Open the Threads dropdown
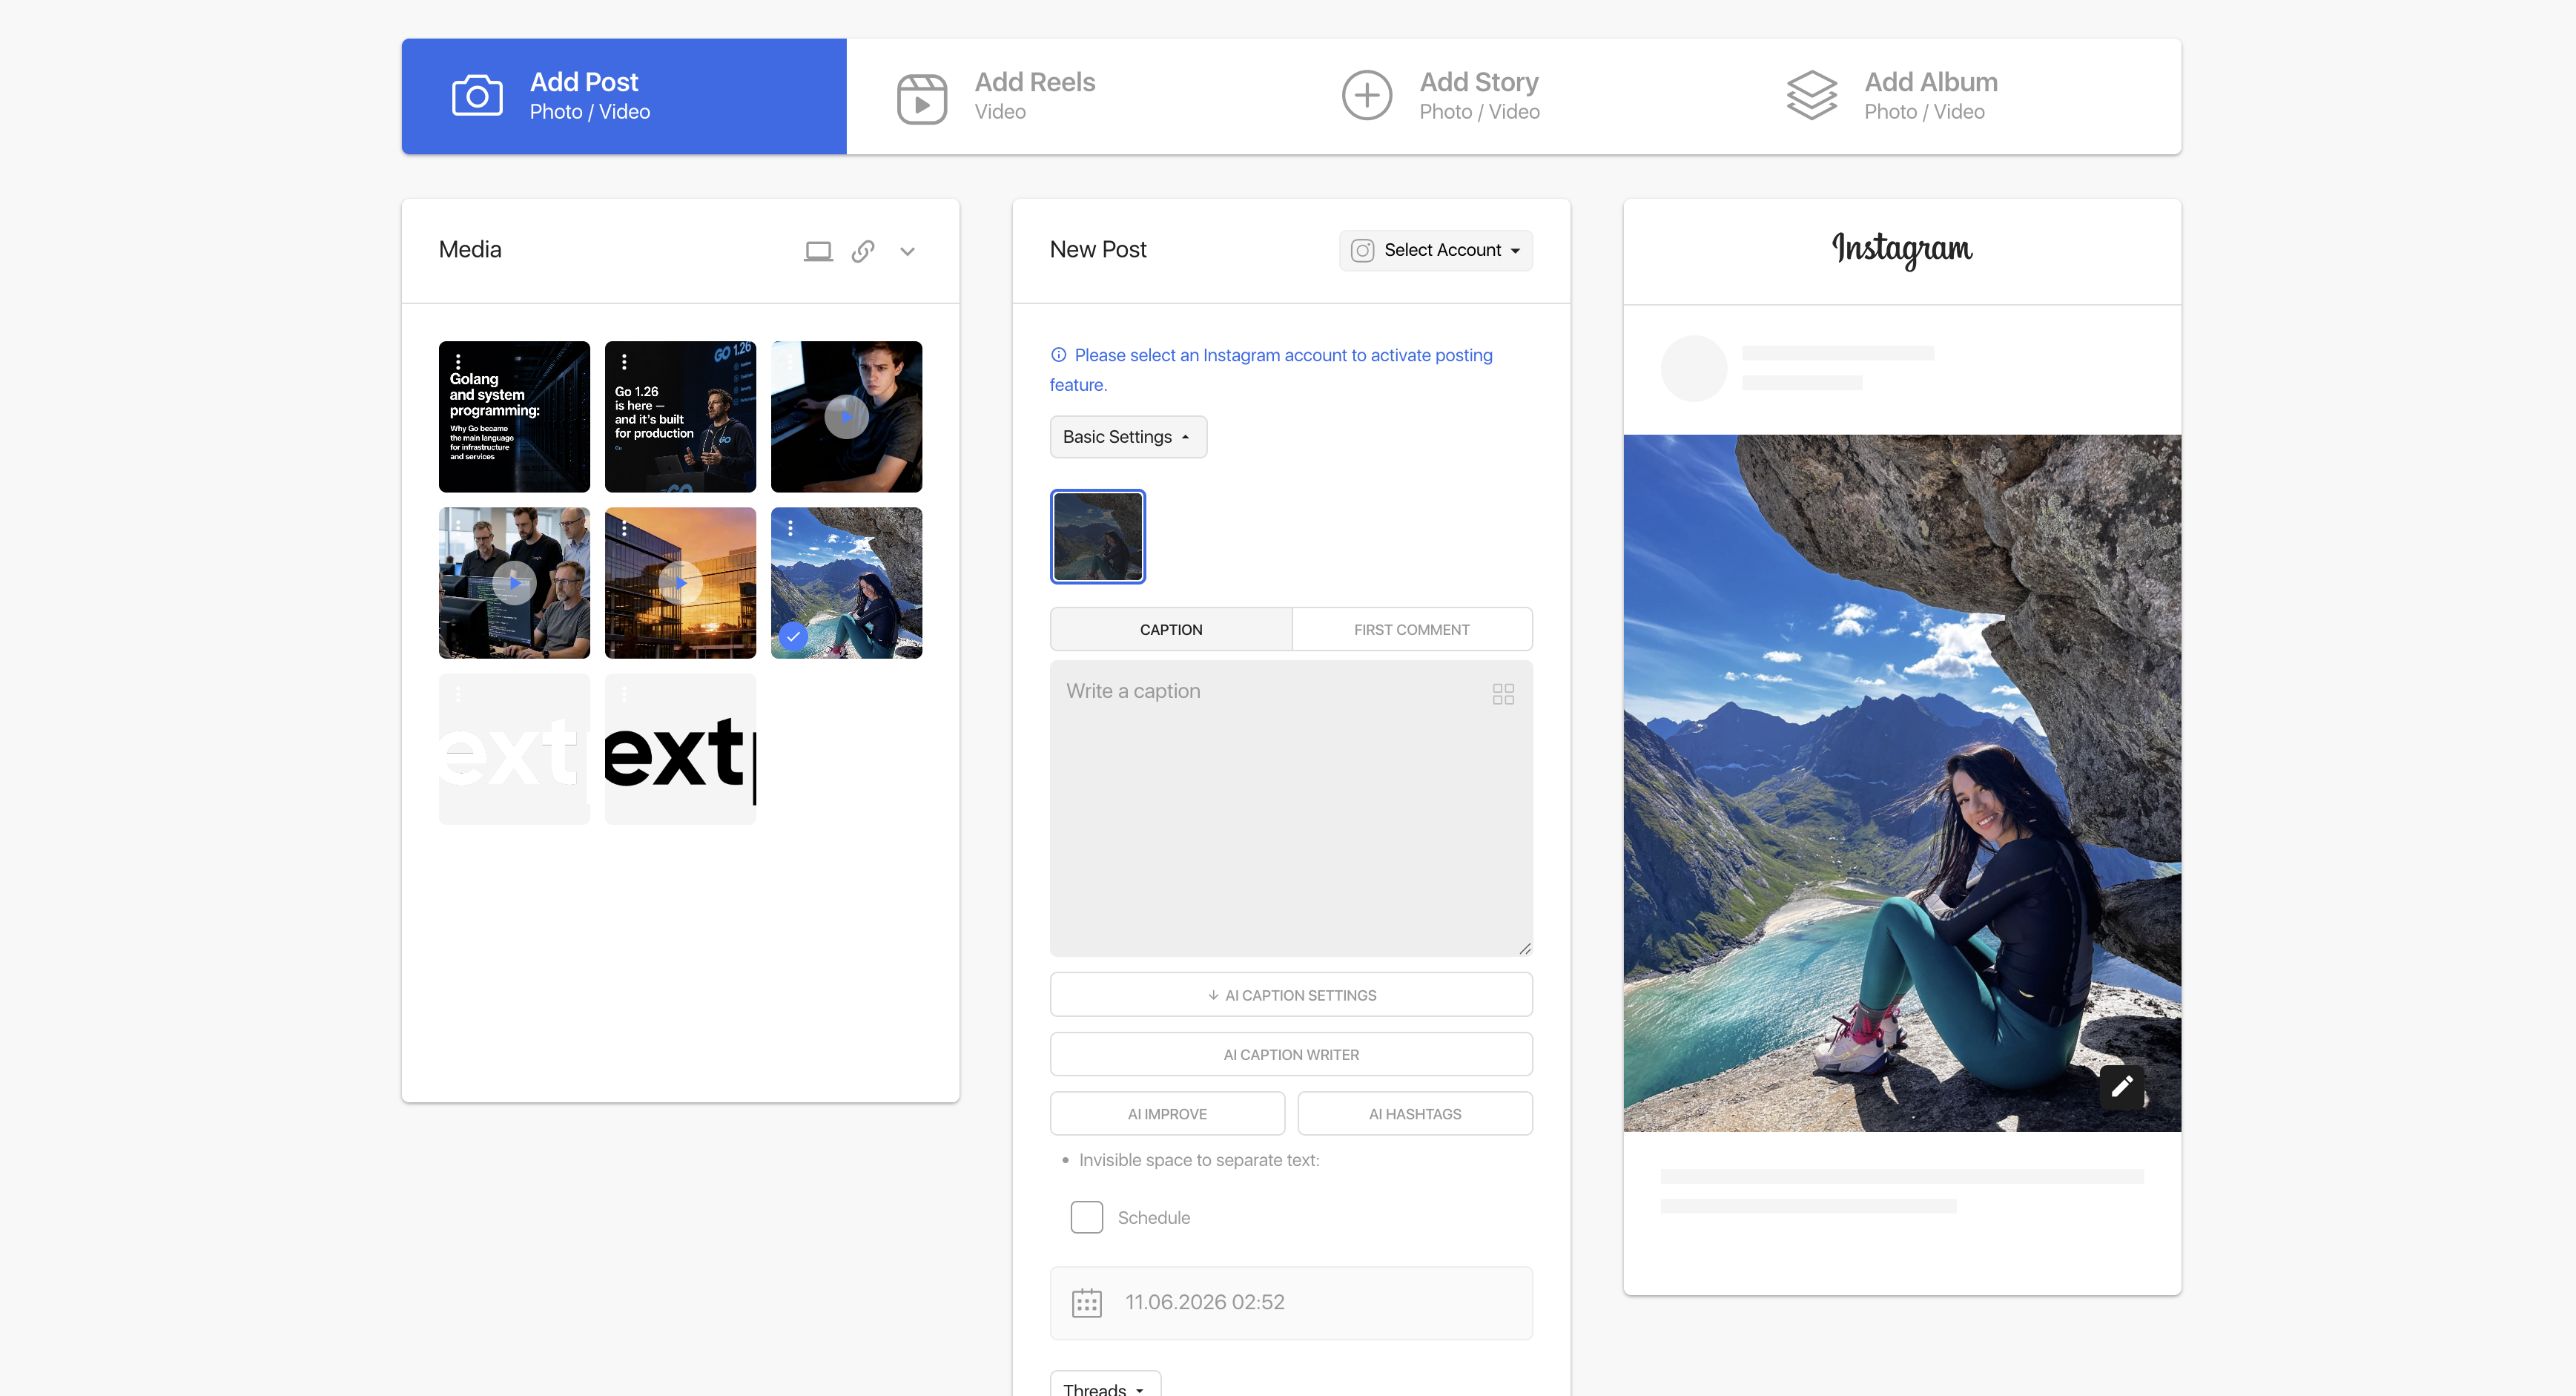This screenshot has width=2576, height=1396. (x=1105, y=1388)
